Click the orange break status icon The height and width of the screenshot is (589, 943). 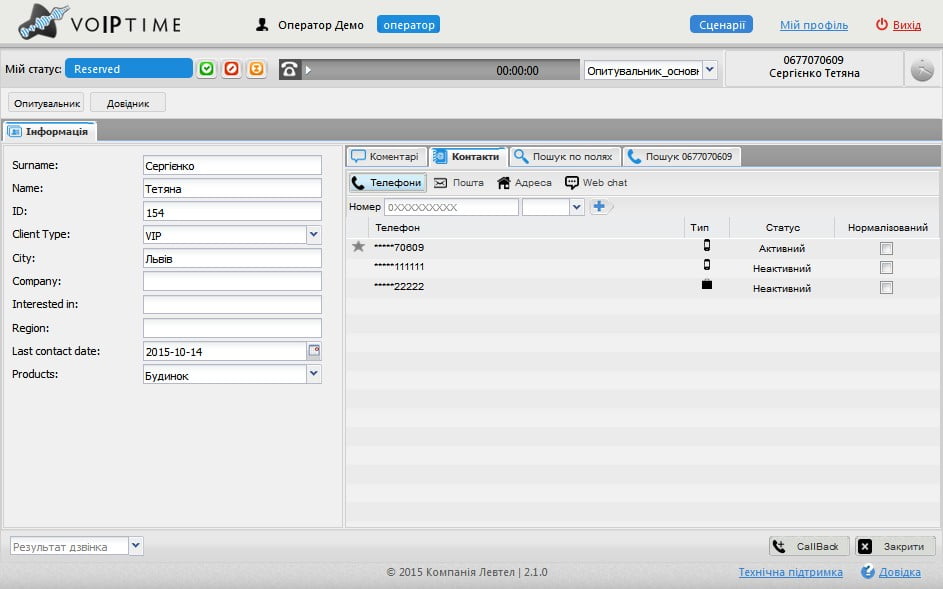point(256,69)
